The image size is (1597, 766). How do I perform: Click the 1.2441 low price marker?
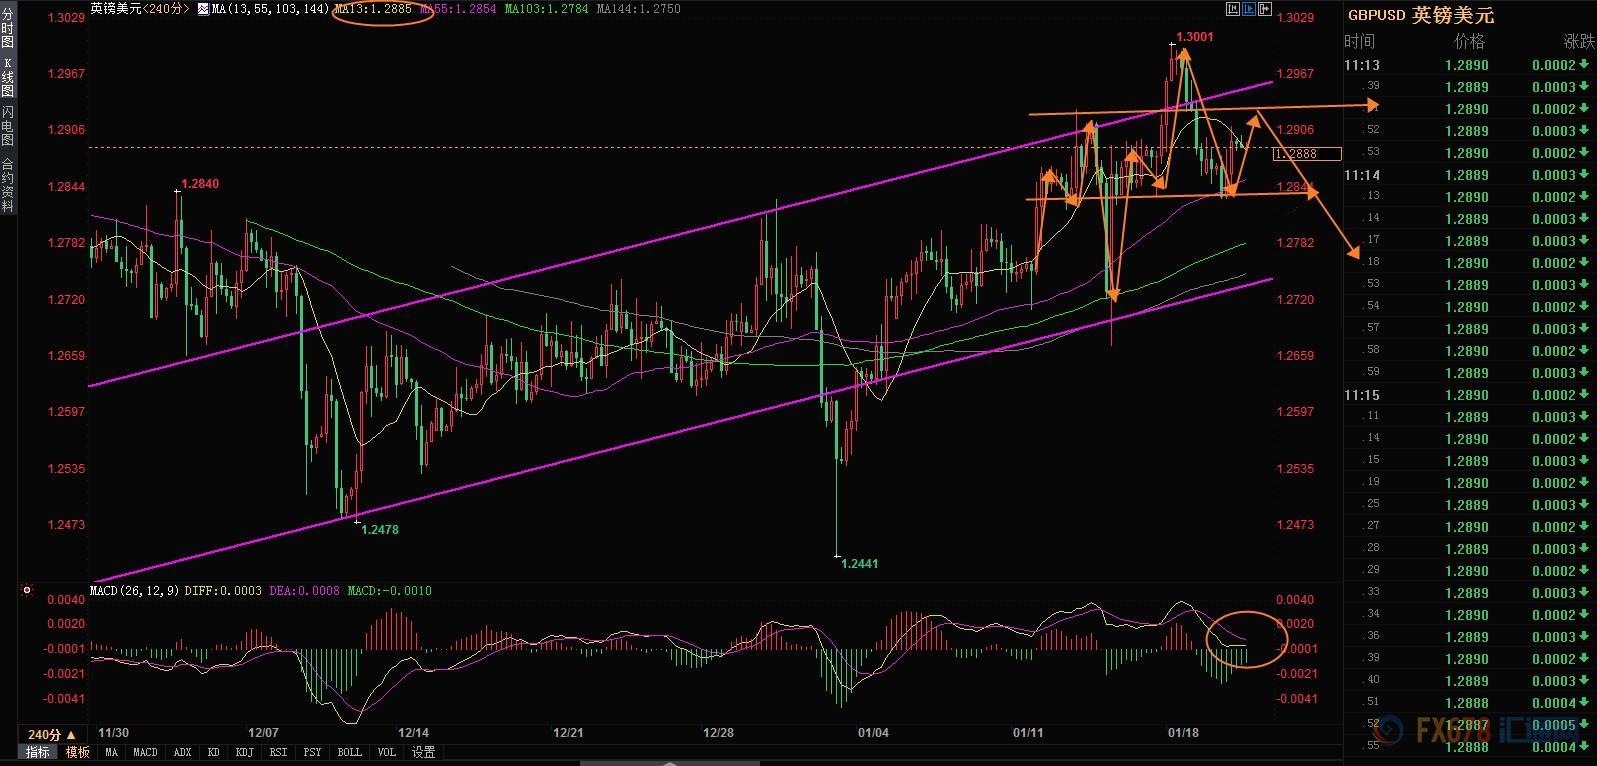point(860,564)
